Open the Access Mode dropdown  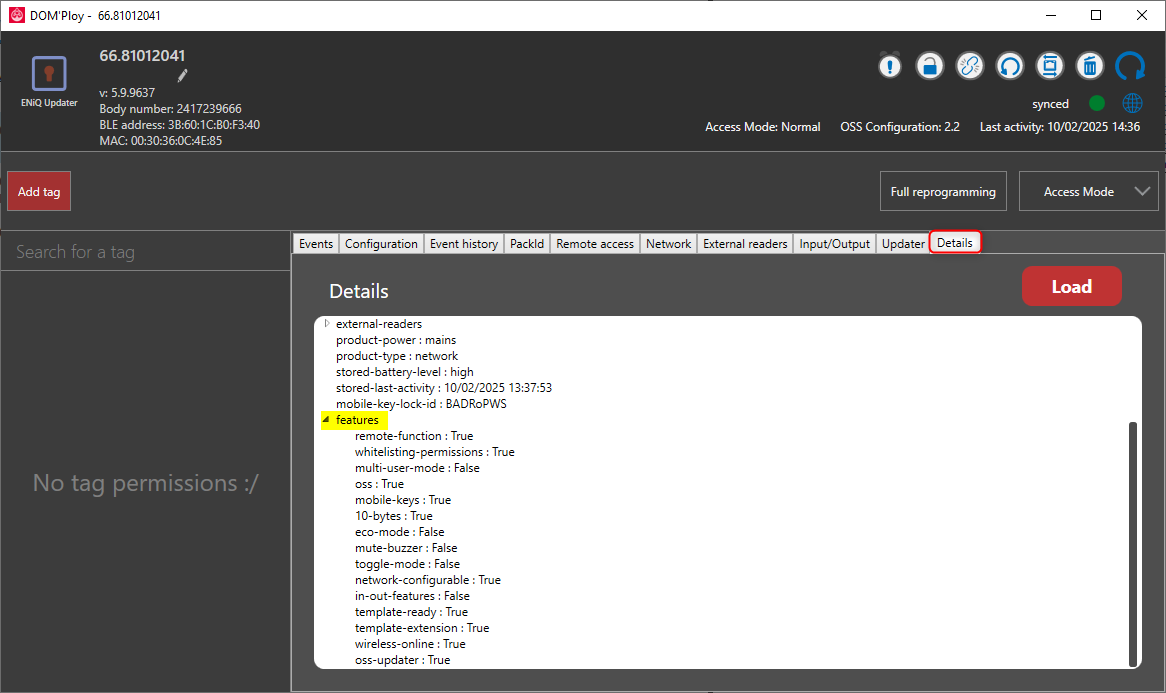tap(1089, 192)
